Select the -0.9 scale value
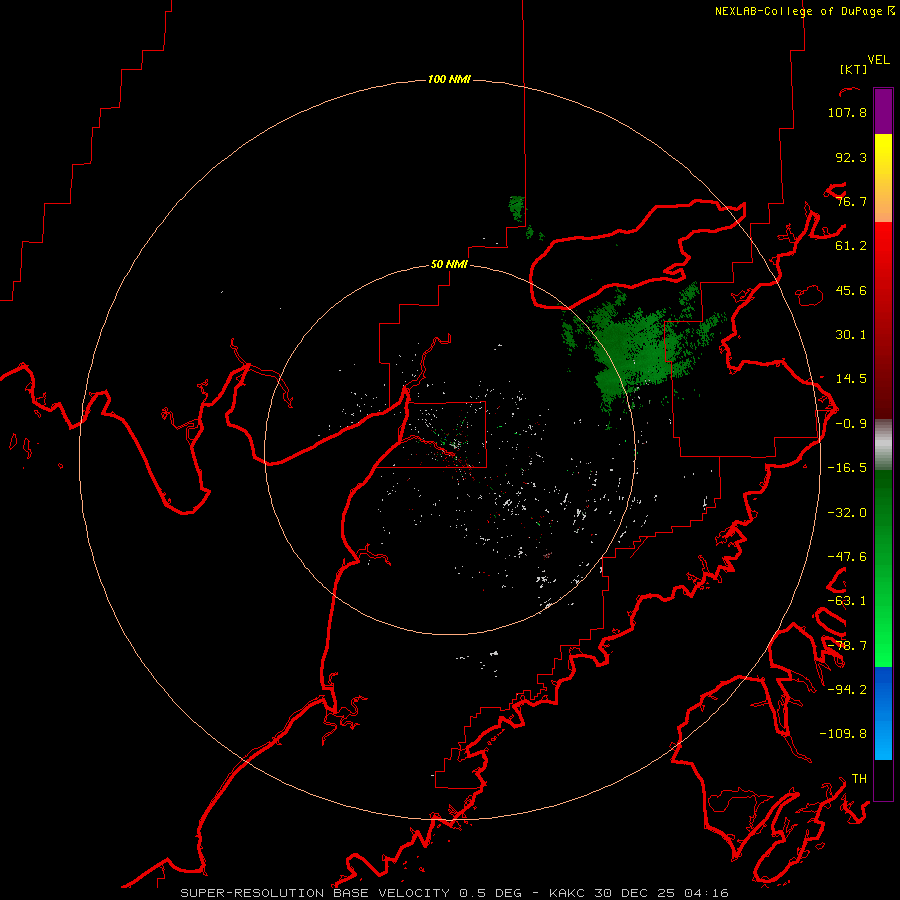 click(851, 424)
